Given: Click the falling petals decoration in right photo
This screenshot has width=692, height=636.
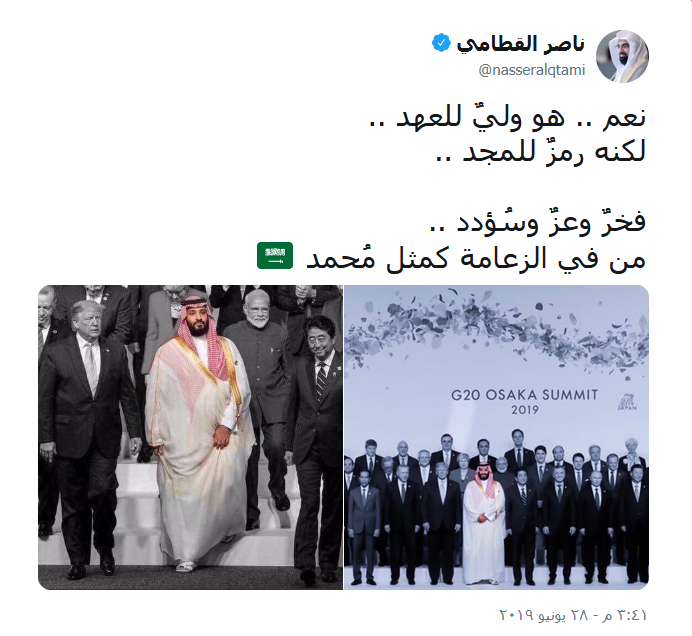Looking at the screenshot, I should pyautogui.click(x=496, y=331).
